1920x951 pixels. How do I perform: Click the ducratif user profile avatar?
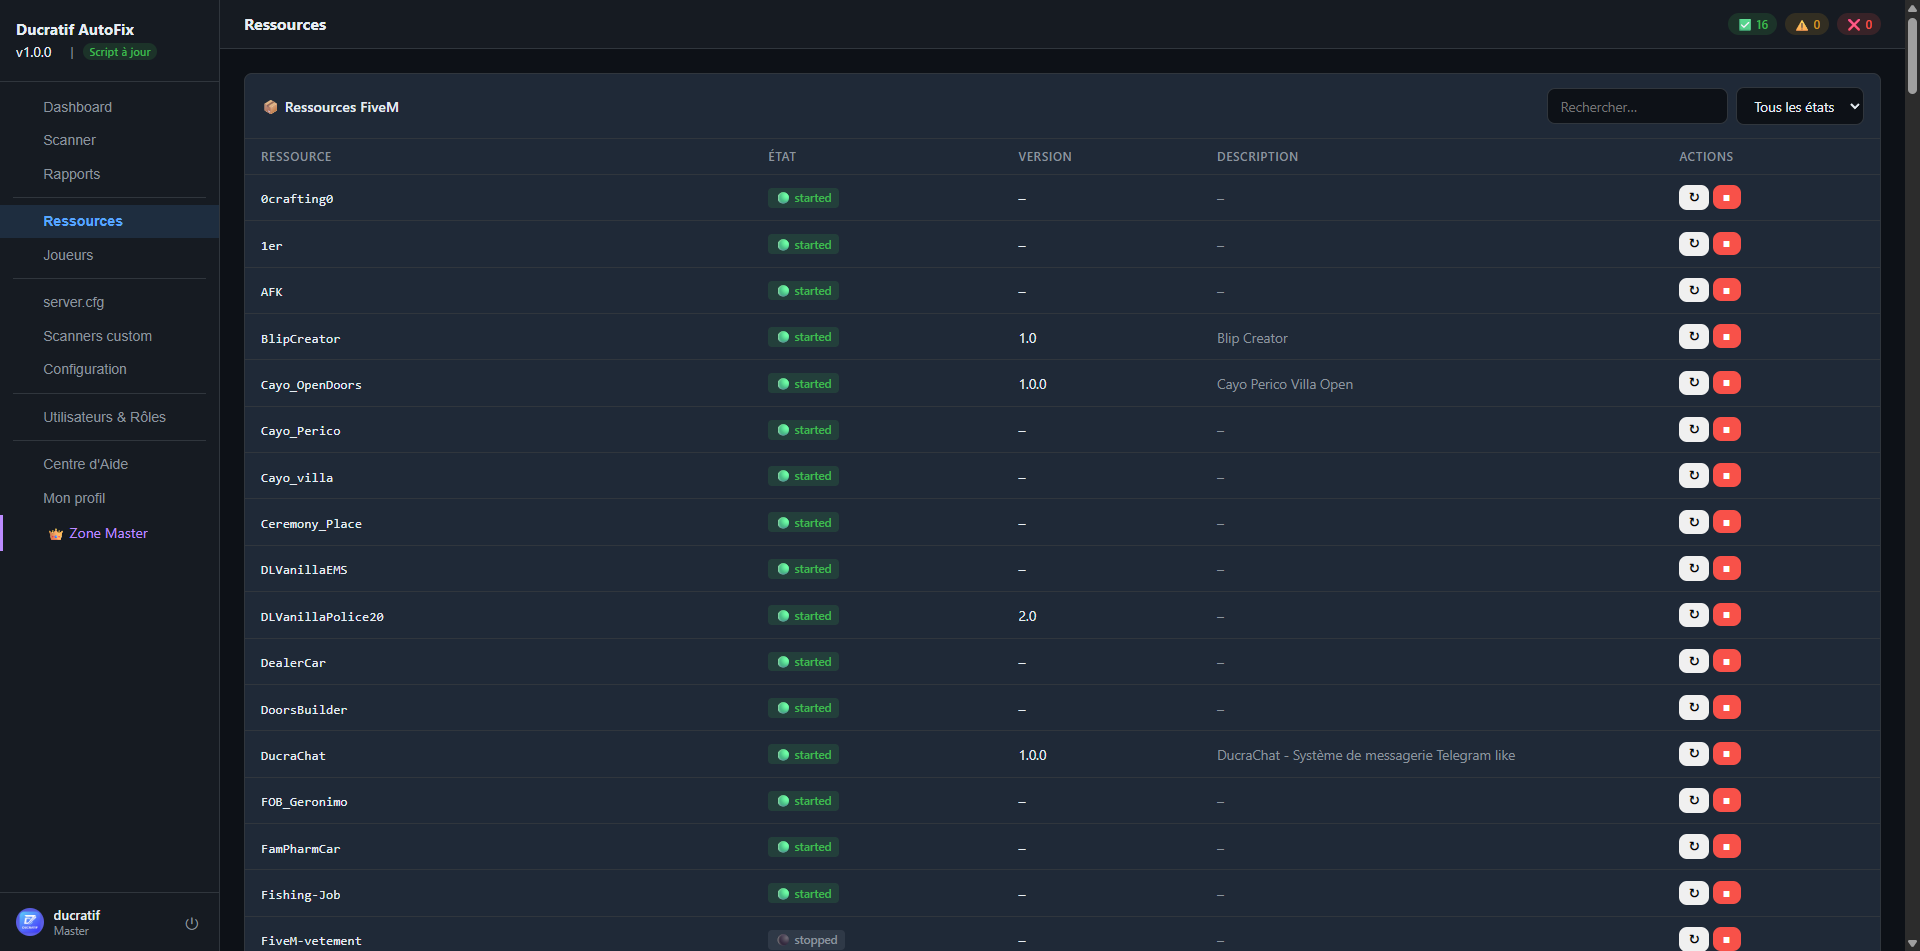[x=30, y=922]
